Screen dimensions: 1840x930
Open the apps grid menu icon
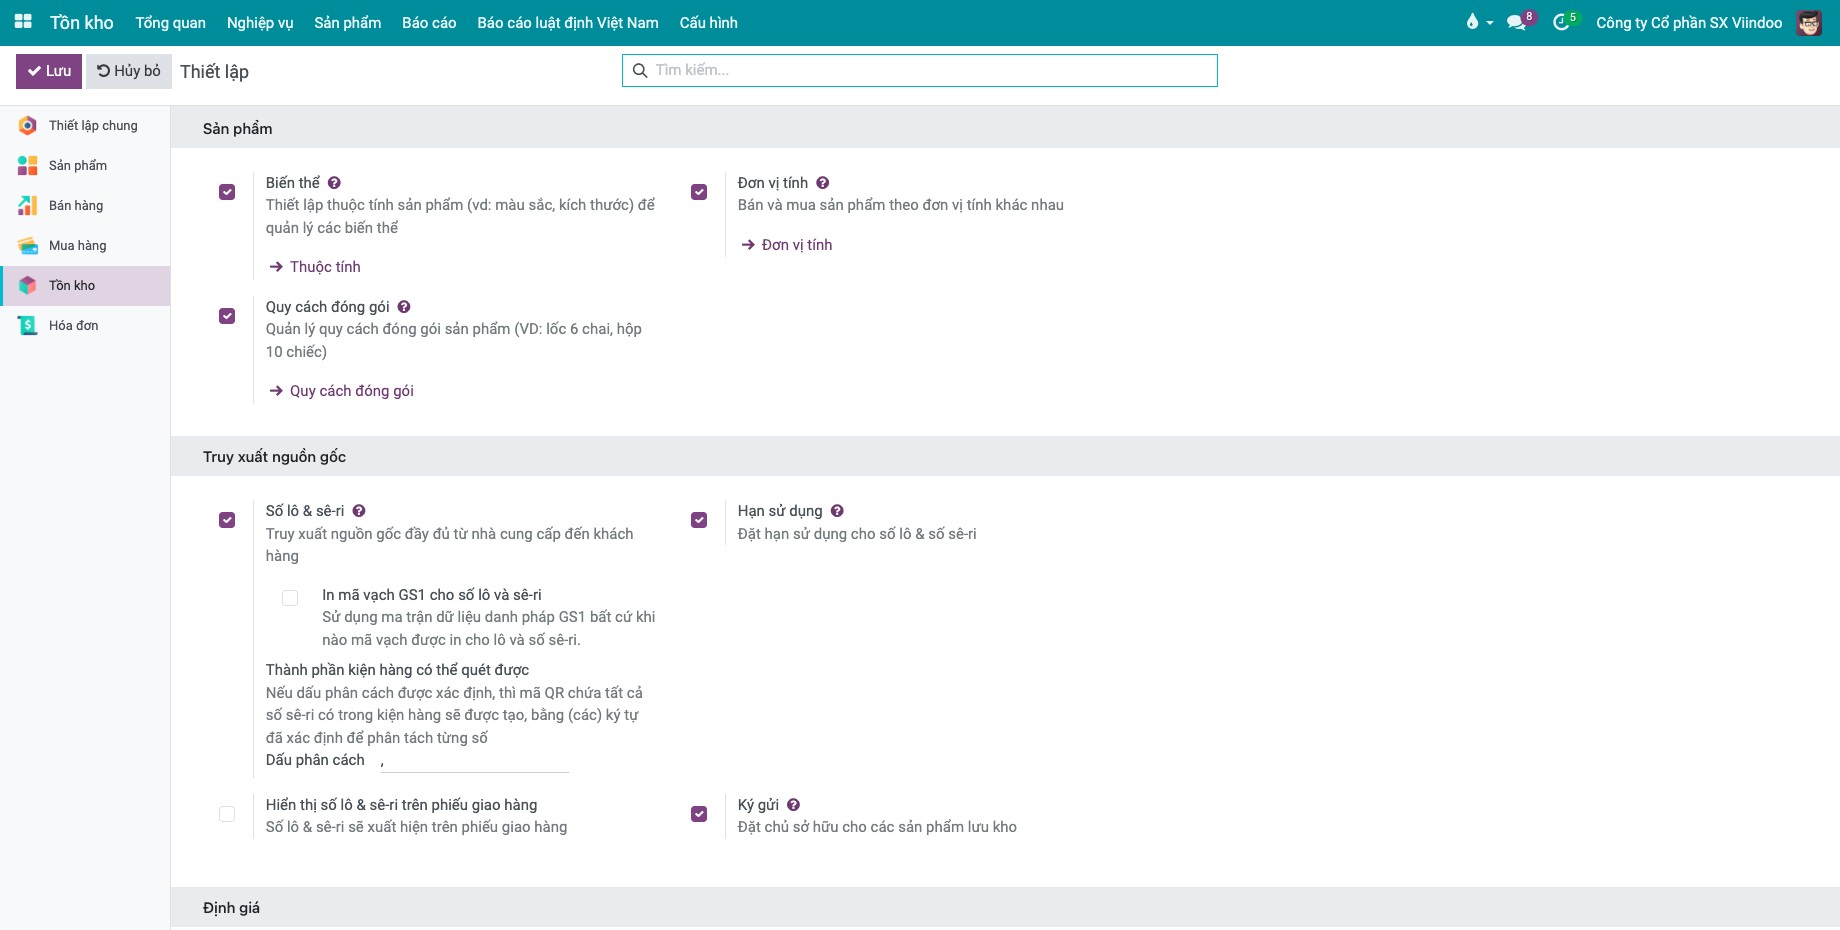click(x=23, y=22)
